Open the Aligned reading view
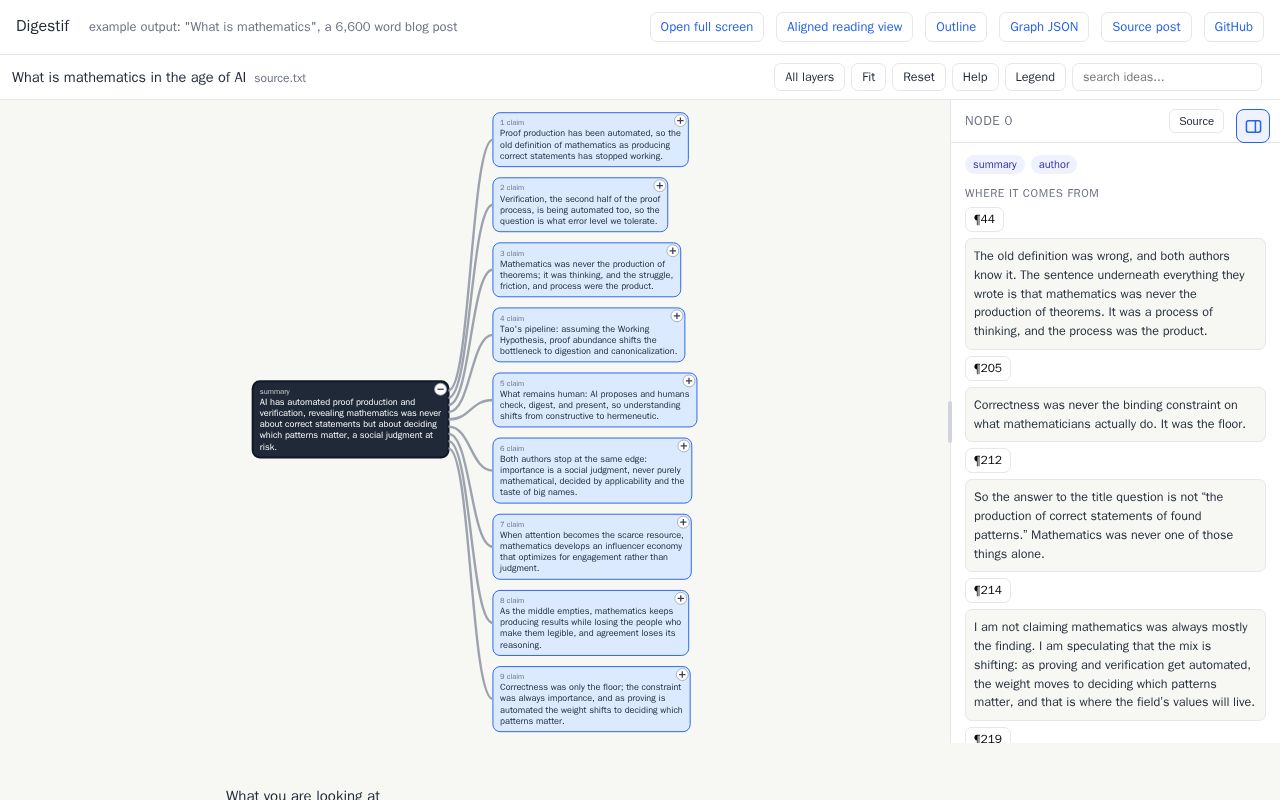 (x=844, y=27)
